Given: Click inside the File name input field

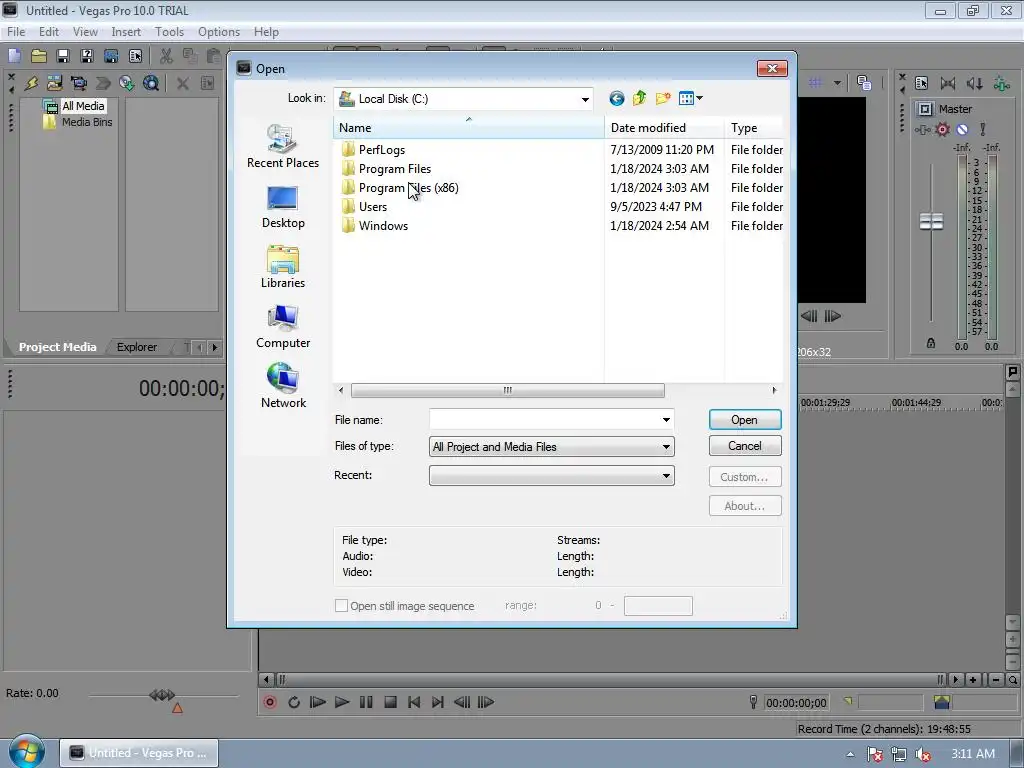Looking at the screenshot, I should [x=545, y=420].
